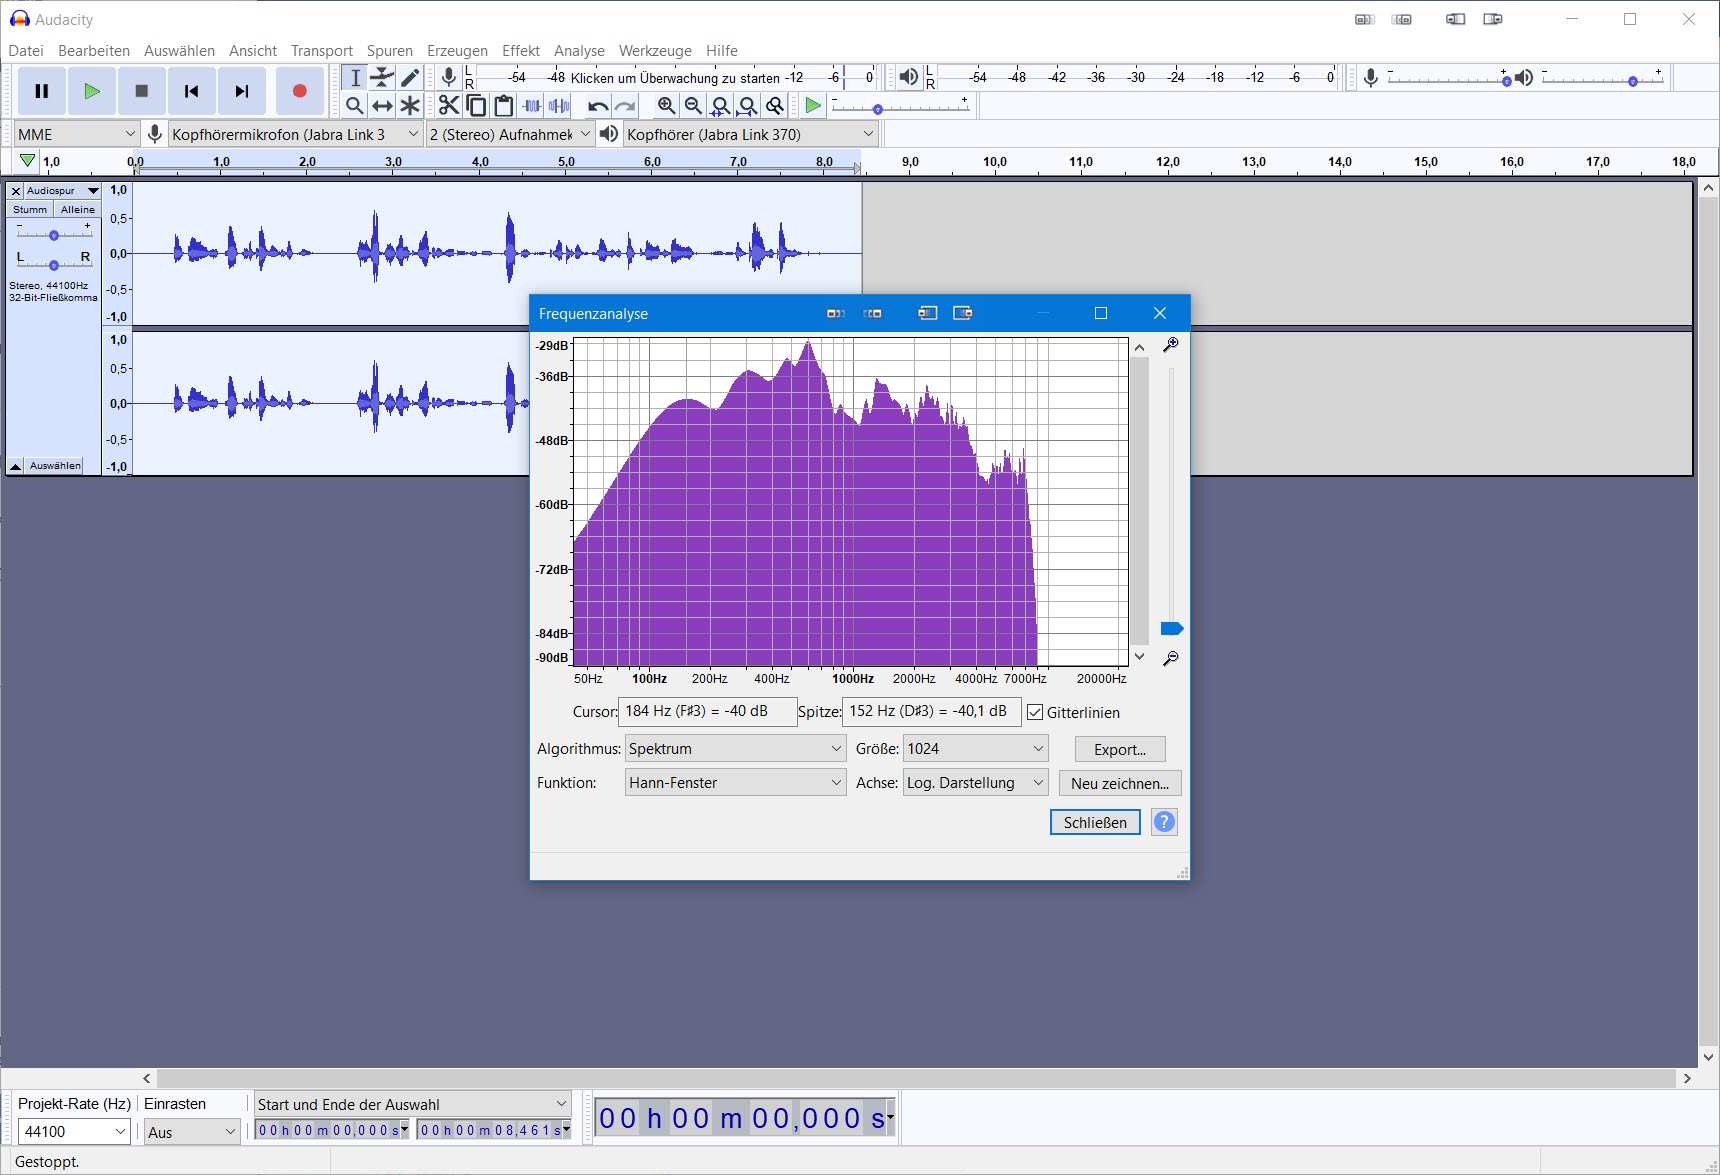Close the audio track with its X button
Image resolution: width=1720 pixels, height=1175 pixels.
pyautogui.click(x=16, y=190)
